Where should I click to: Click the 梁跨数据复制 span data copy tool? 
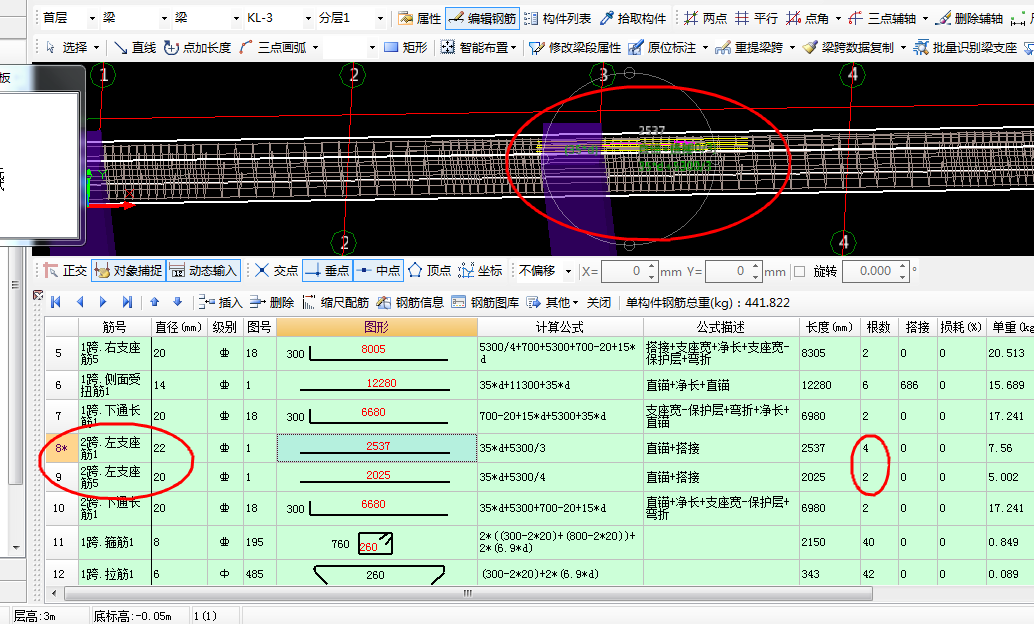(x=848, y=47)
